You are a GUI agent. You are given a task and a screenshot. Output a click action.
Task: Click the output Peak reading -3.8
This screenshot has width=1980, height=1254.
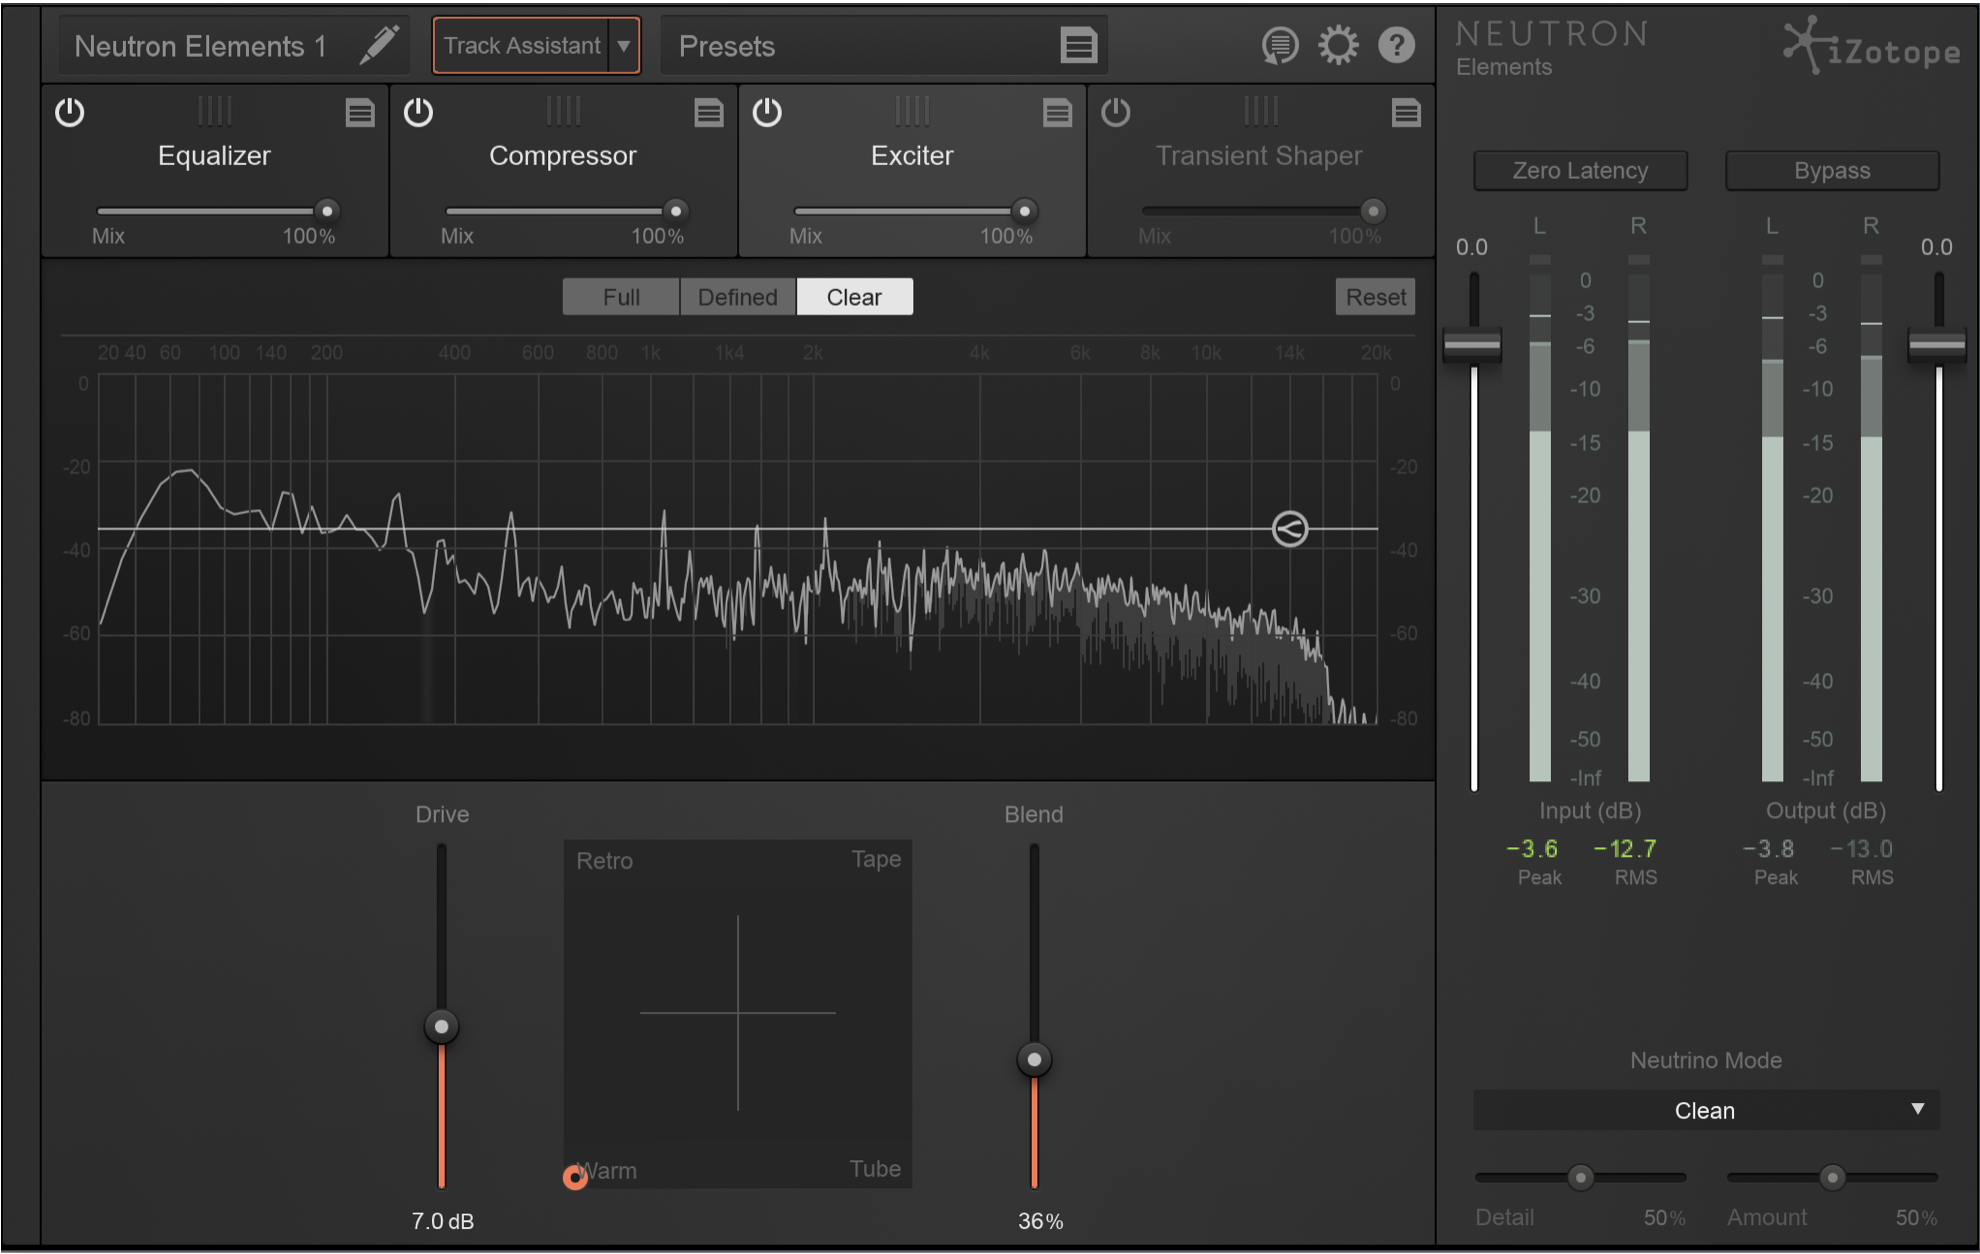1768,849
